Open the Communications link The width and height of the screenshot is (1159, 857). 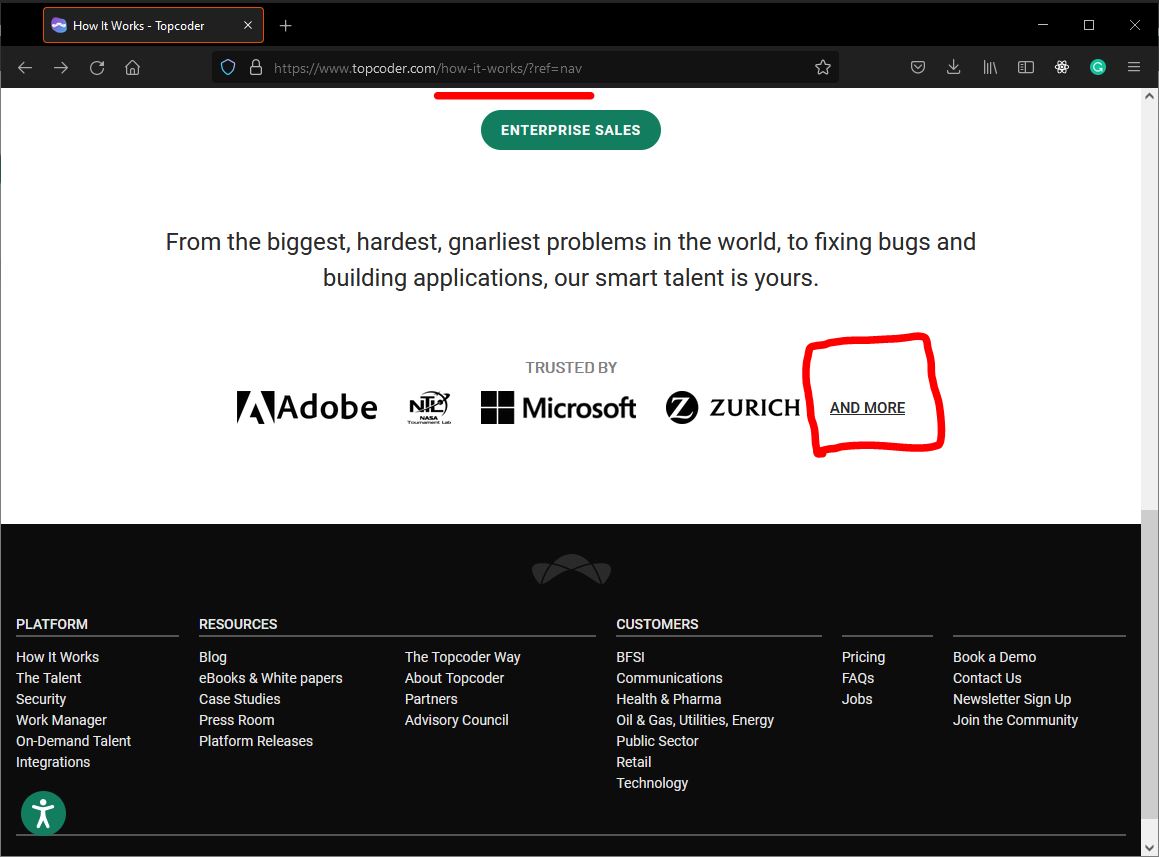click(670, 677)
